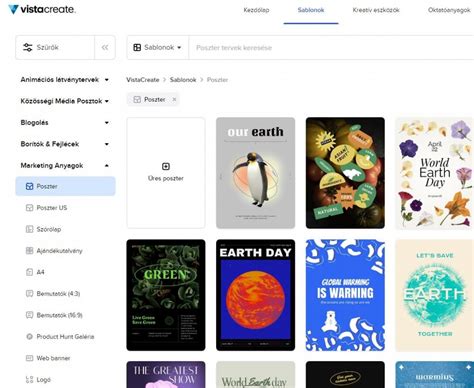Open the Kreatív eszközök tab
This screenshot has width=474, height=388.
(x=376, y=10)
